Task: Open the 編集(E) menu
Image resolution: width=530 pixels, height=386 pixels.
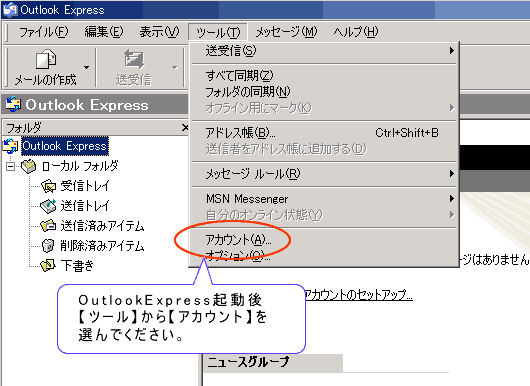Action: (104, 32)
